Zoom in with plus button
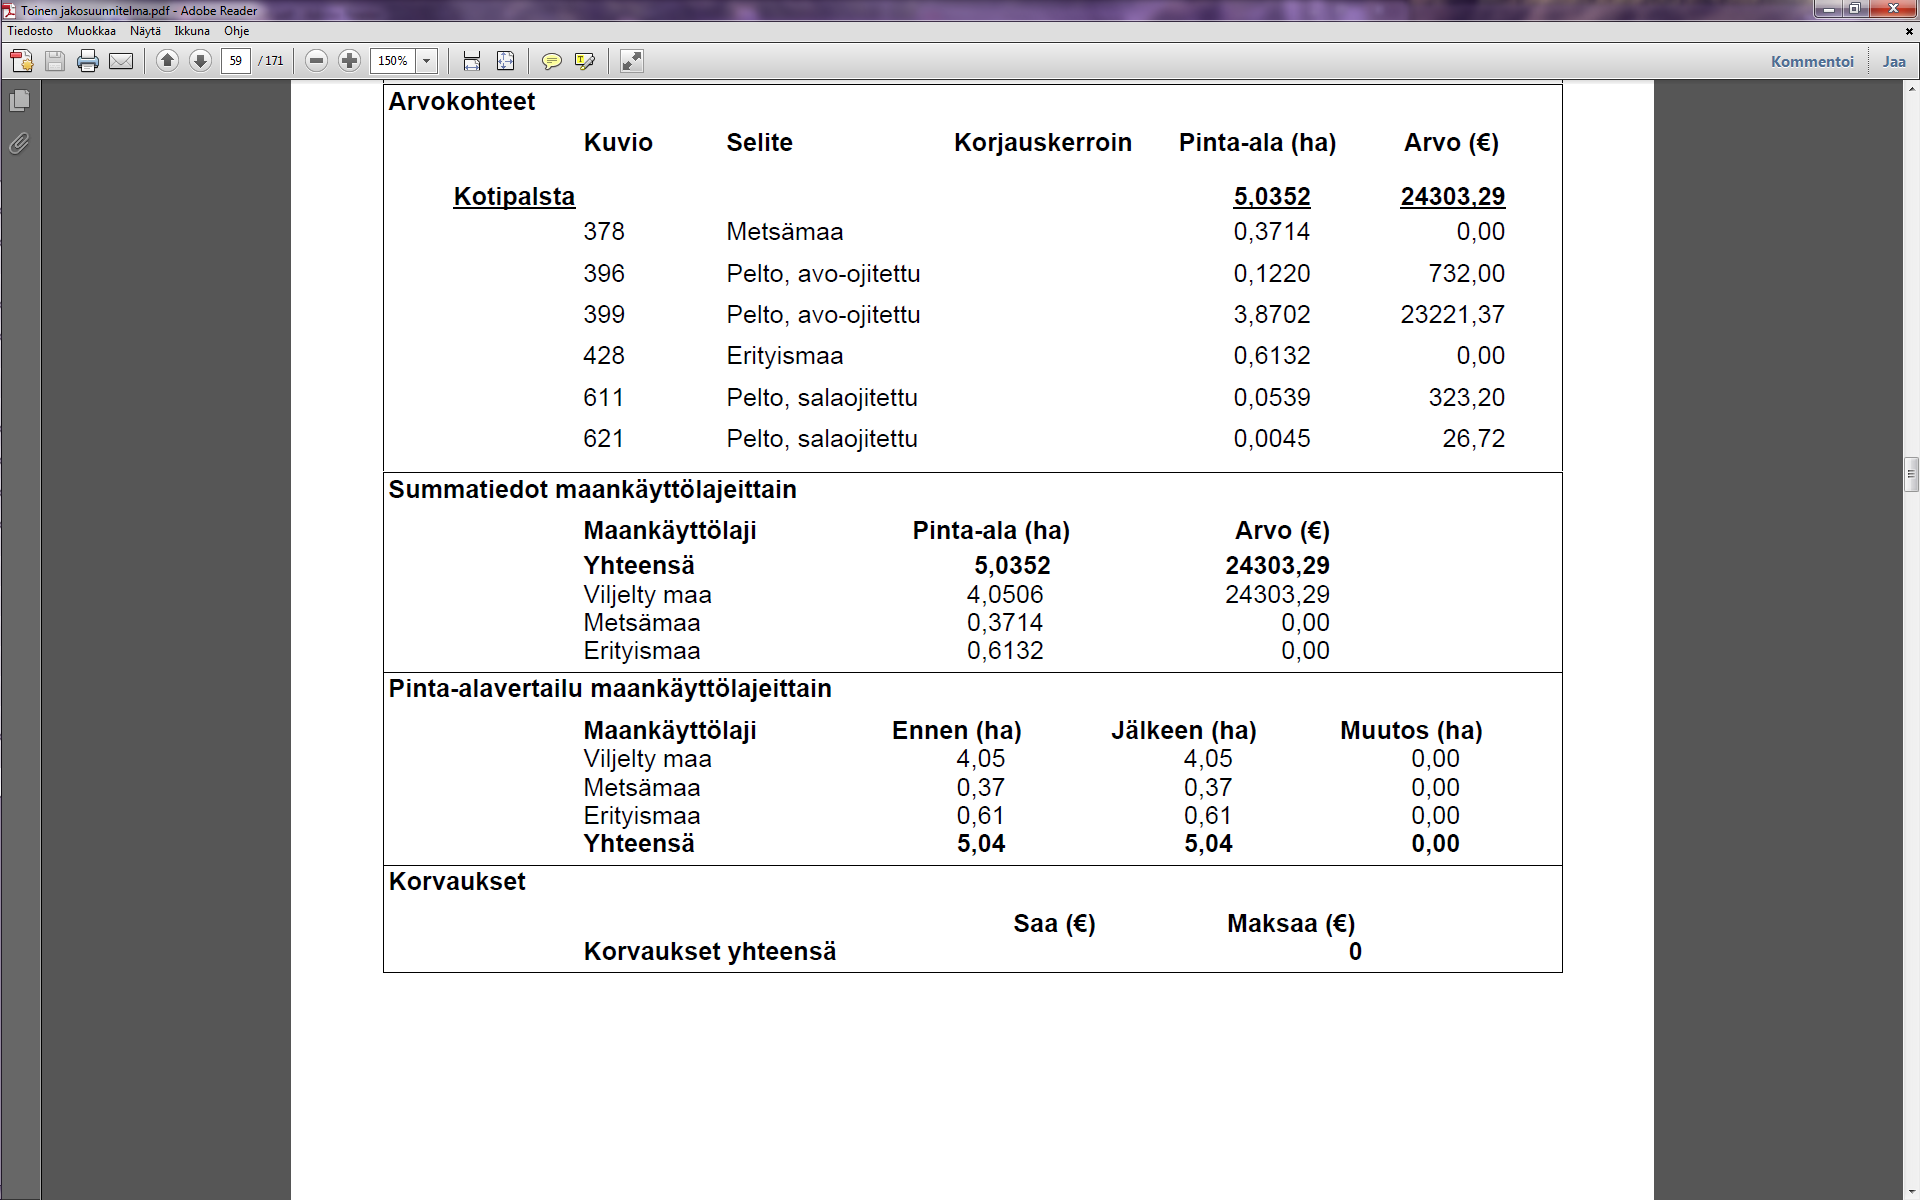This screenshot has height=1200, width=1920. pos(349,61)
